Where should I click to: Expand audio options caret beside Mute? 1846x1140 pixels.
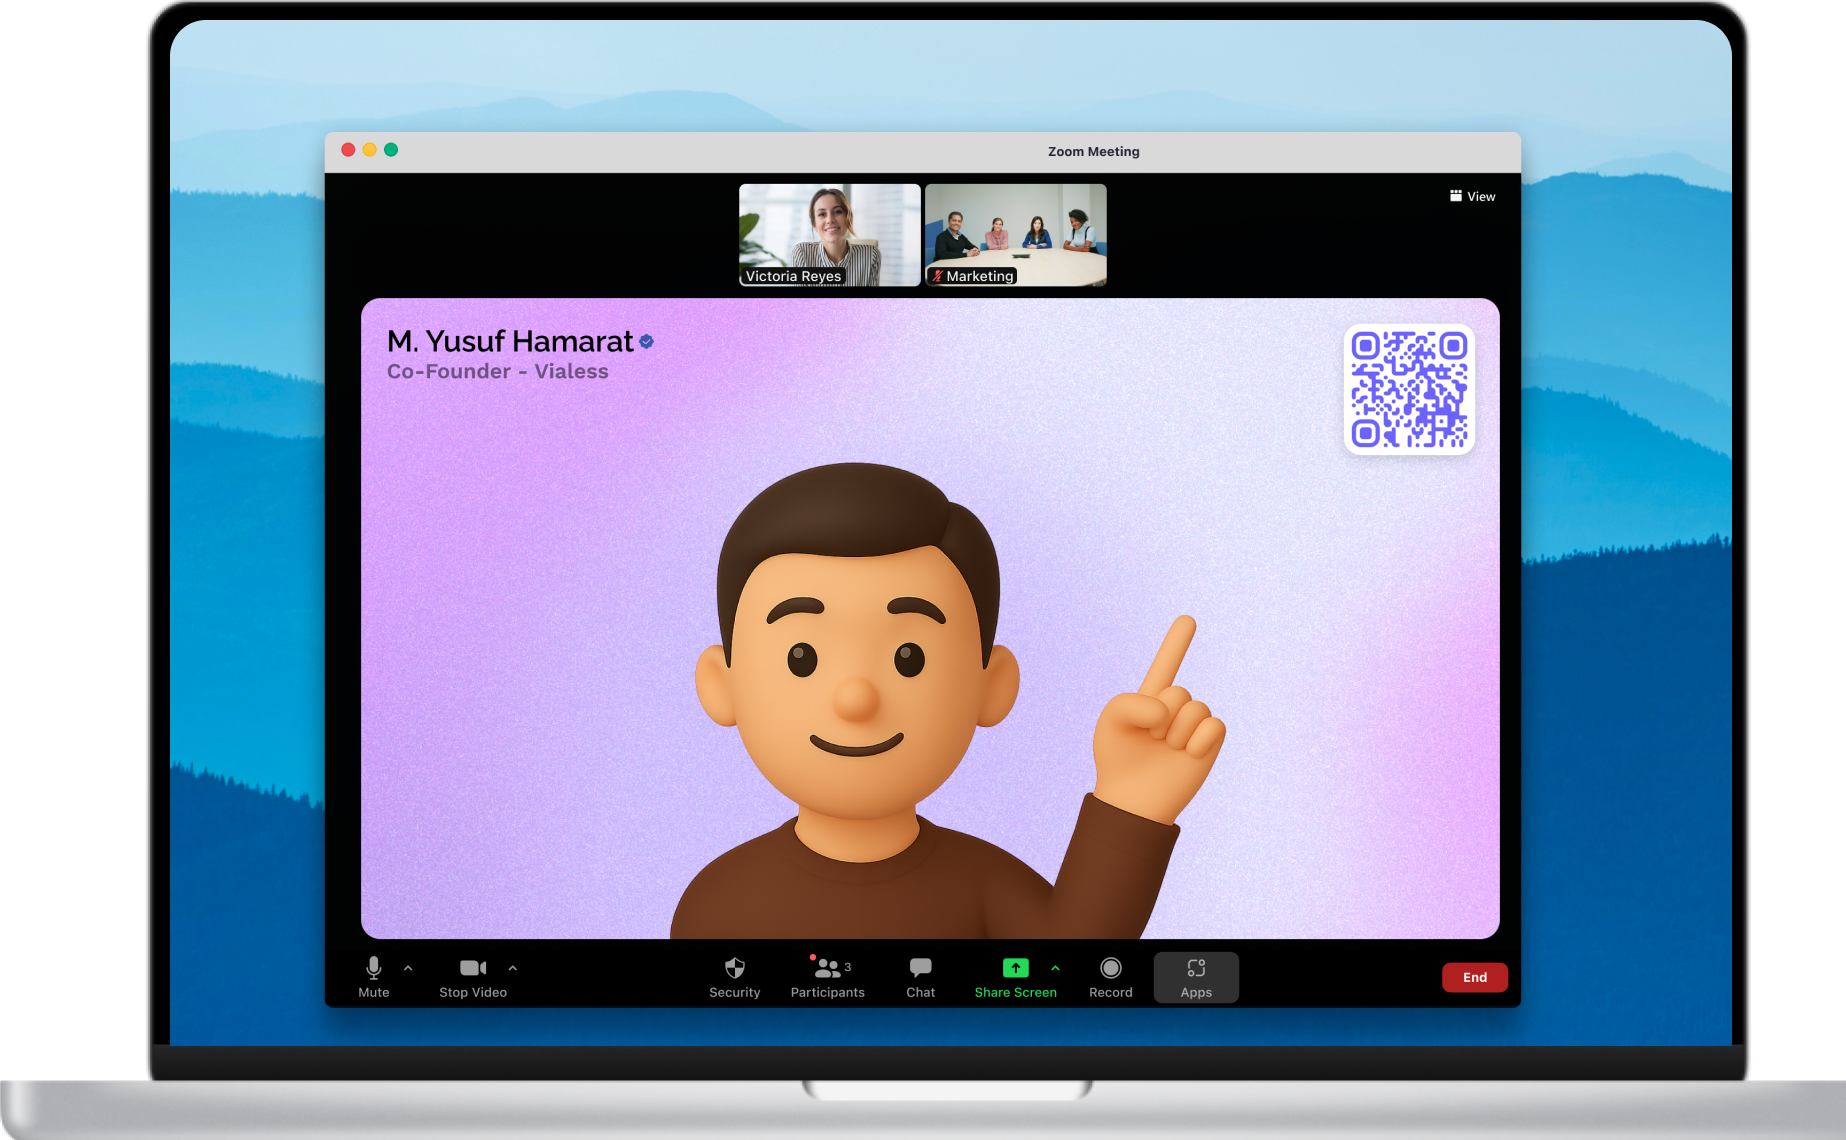[x=408, y=968]
